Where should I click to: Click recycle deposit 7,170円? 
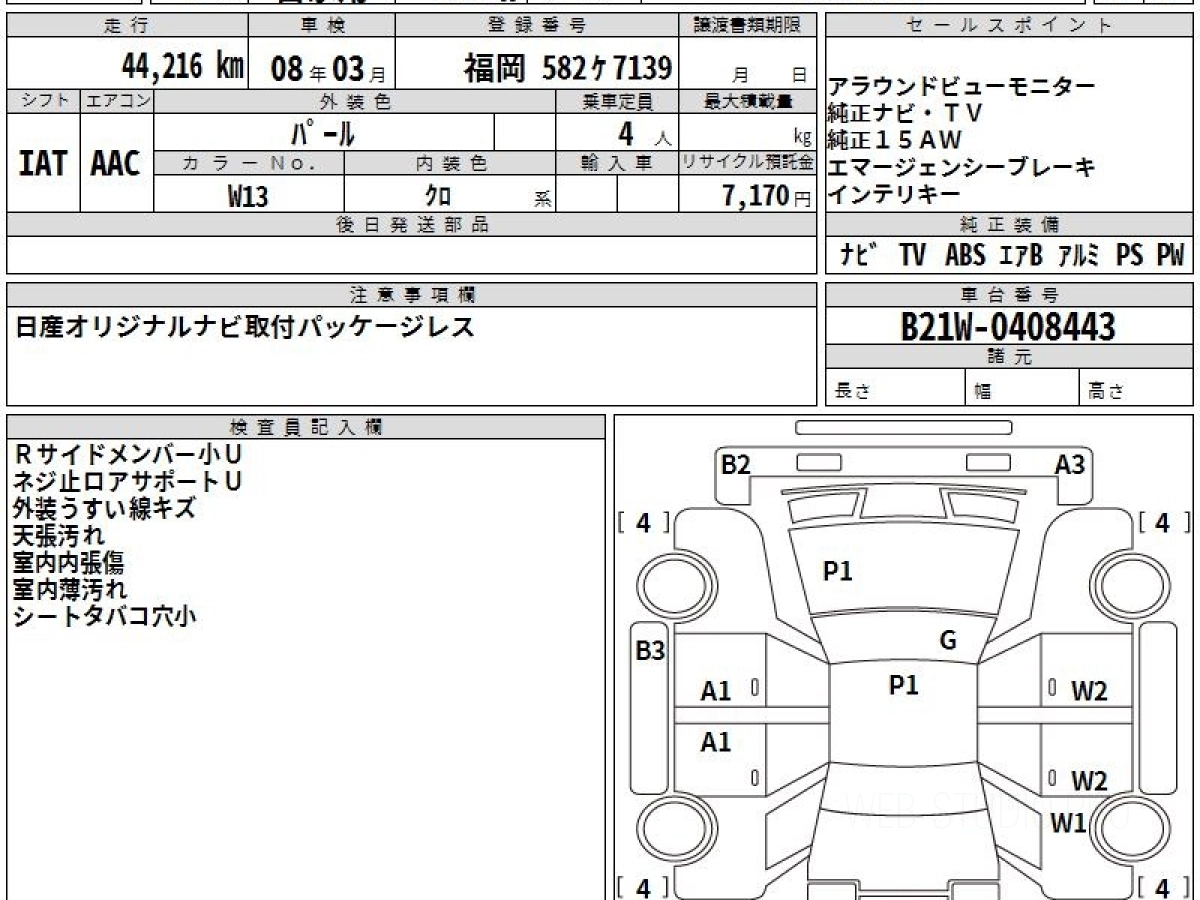point(767,196)
